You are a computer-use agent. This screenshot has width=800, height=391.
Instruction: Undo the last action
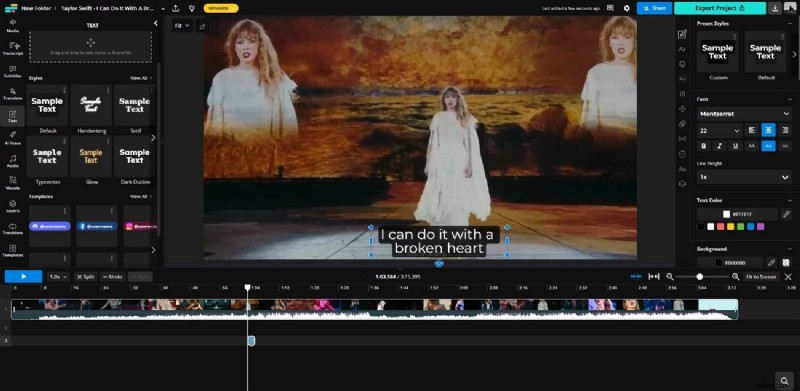pyautogui.click(x=112, y=276)
